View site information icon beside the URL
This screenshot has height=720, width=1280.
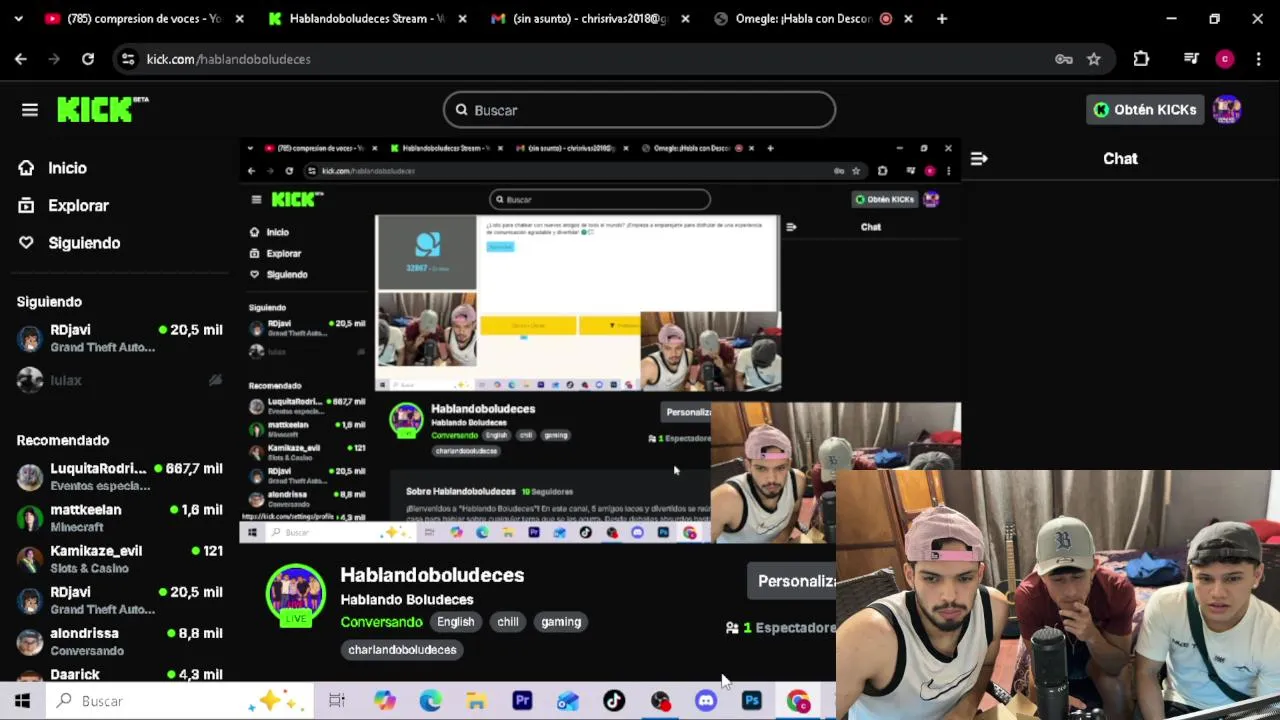[x=128, y=59]
